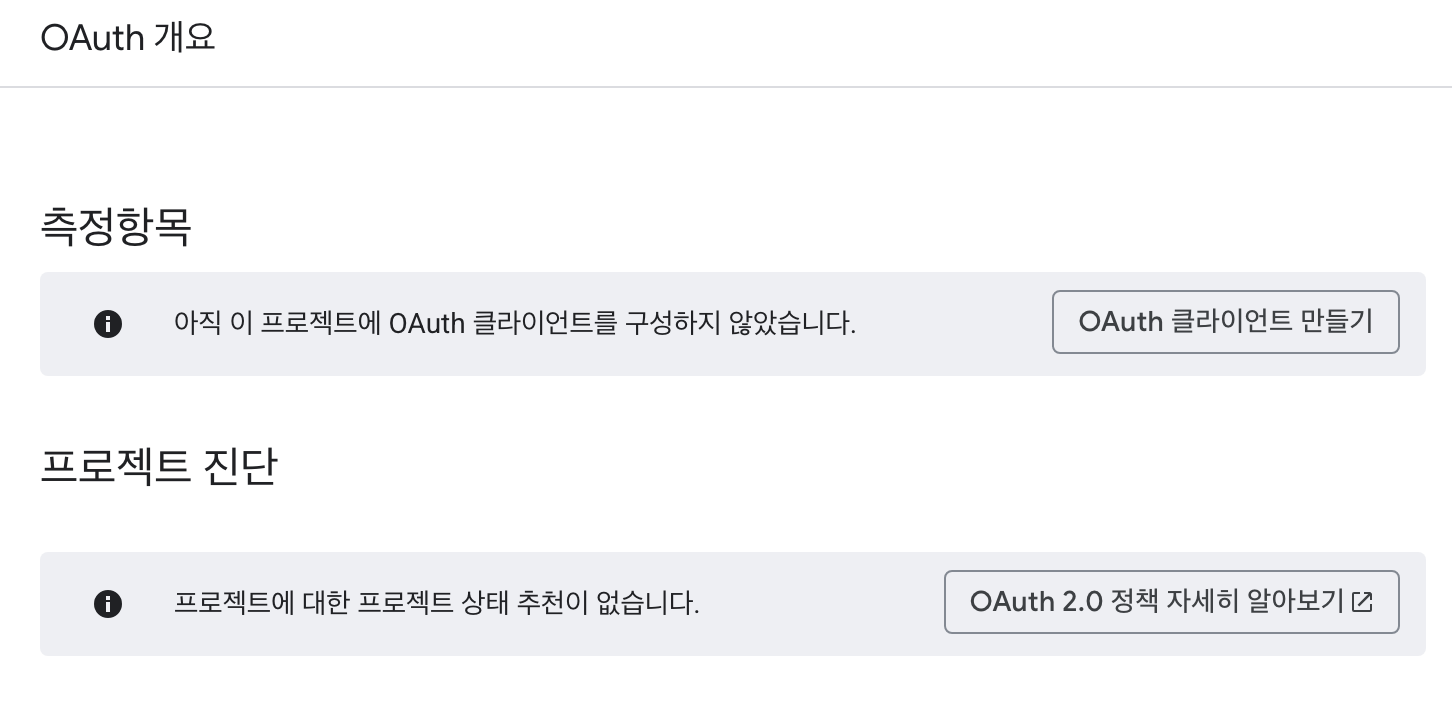Screen dimensions: 1452x724
Task: Click the OAuth 개요 page title
Action: click(x=128, y=38)
